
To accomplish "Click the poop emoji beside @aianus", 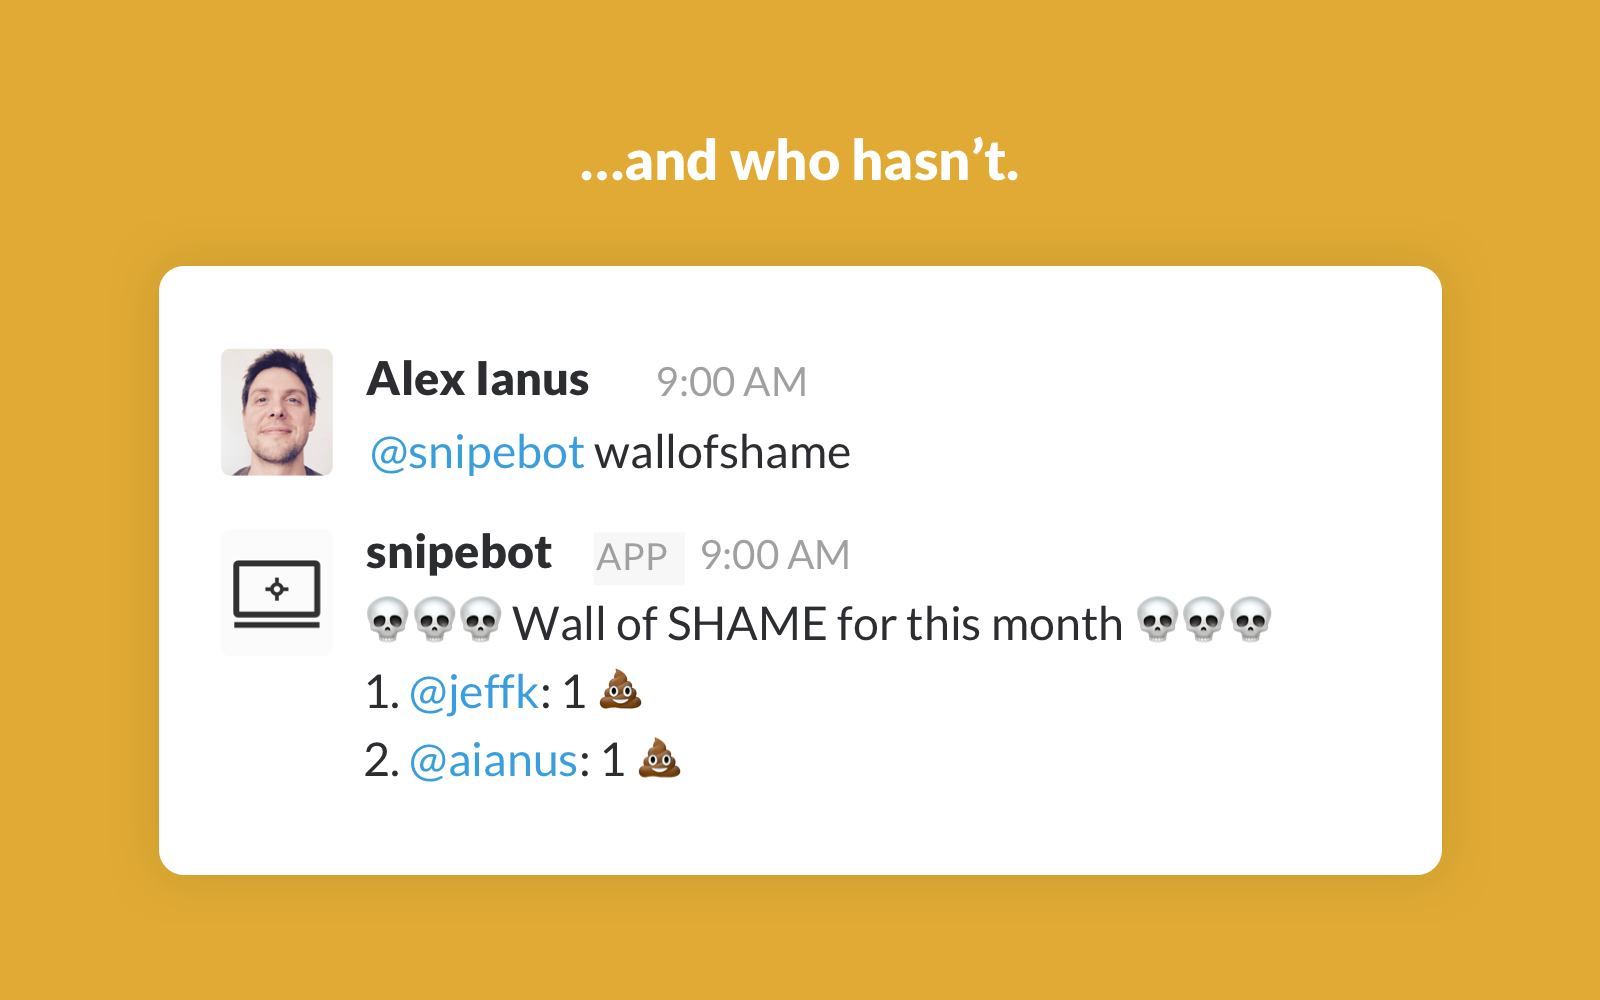I will point(659,759).
